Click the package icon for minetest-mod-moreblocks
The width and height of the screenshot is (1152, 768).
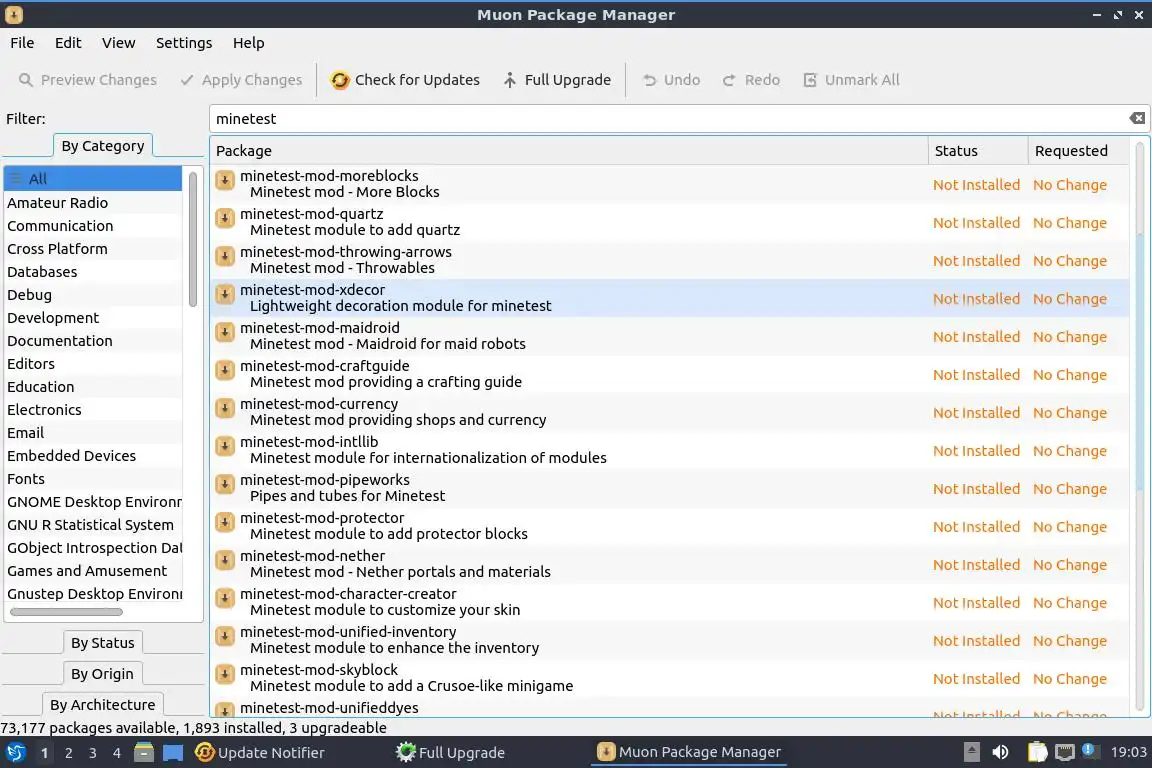click(x=225, y=180)
